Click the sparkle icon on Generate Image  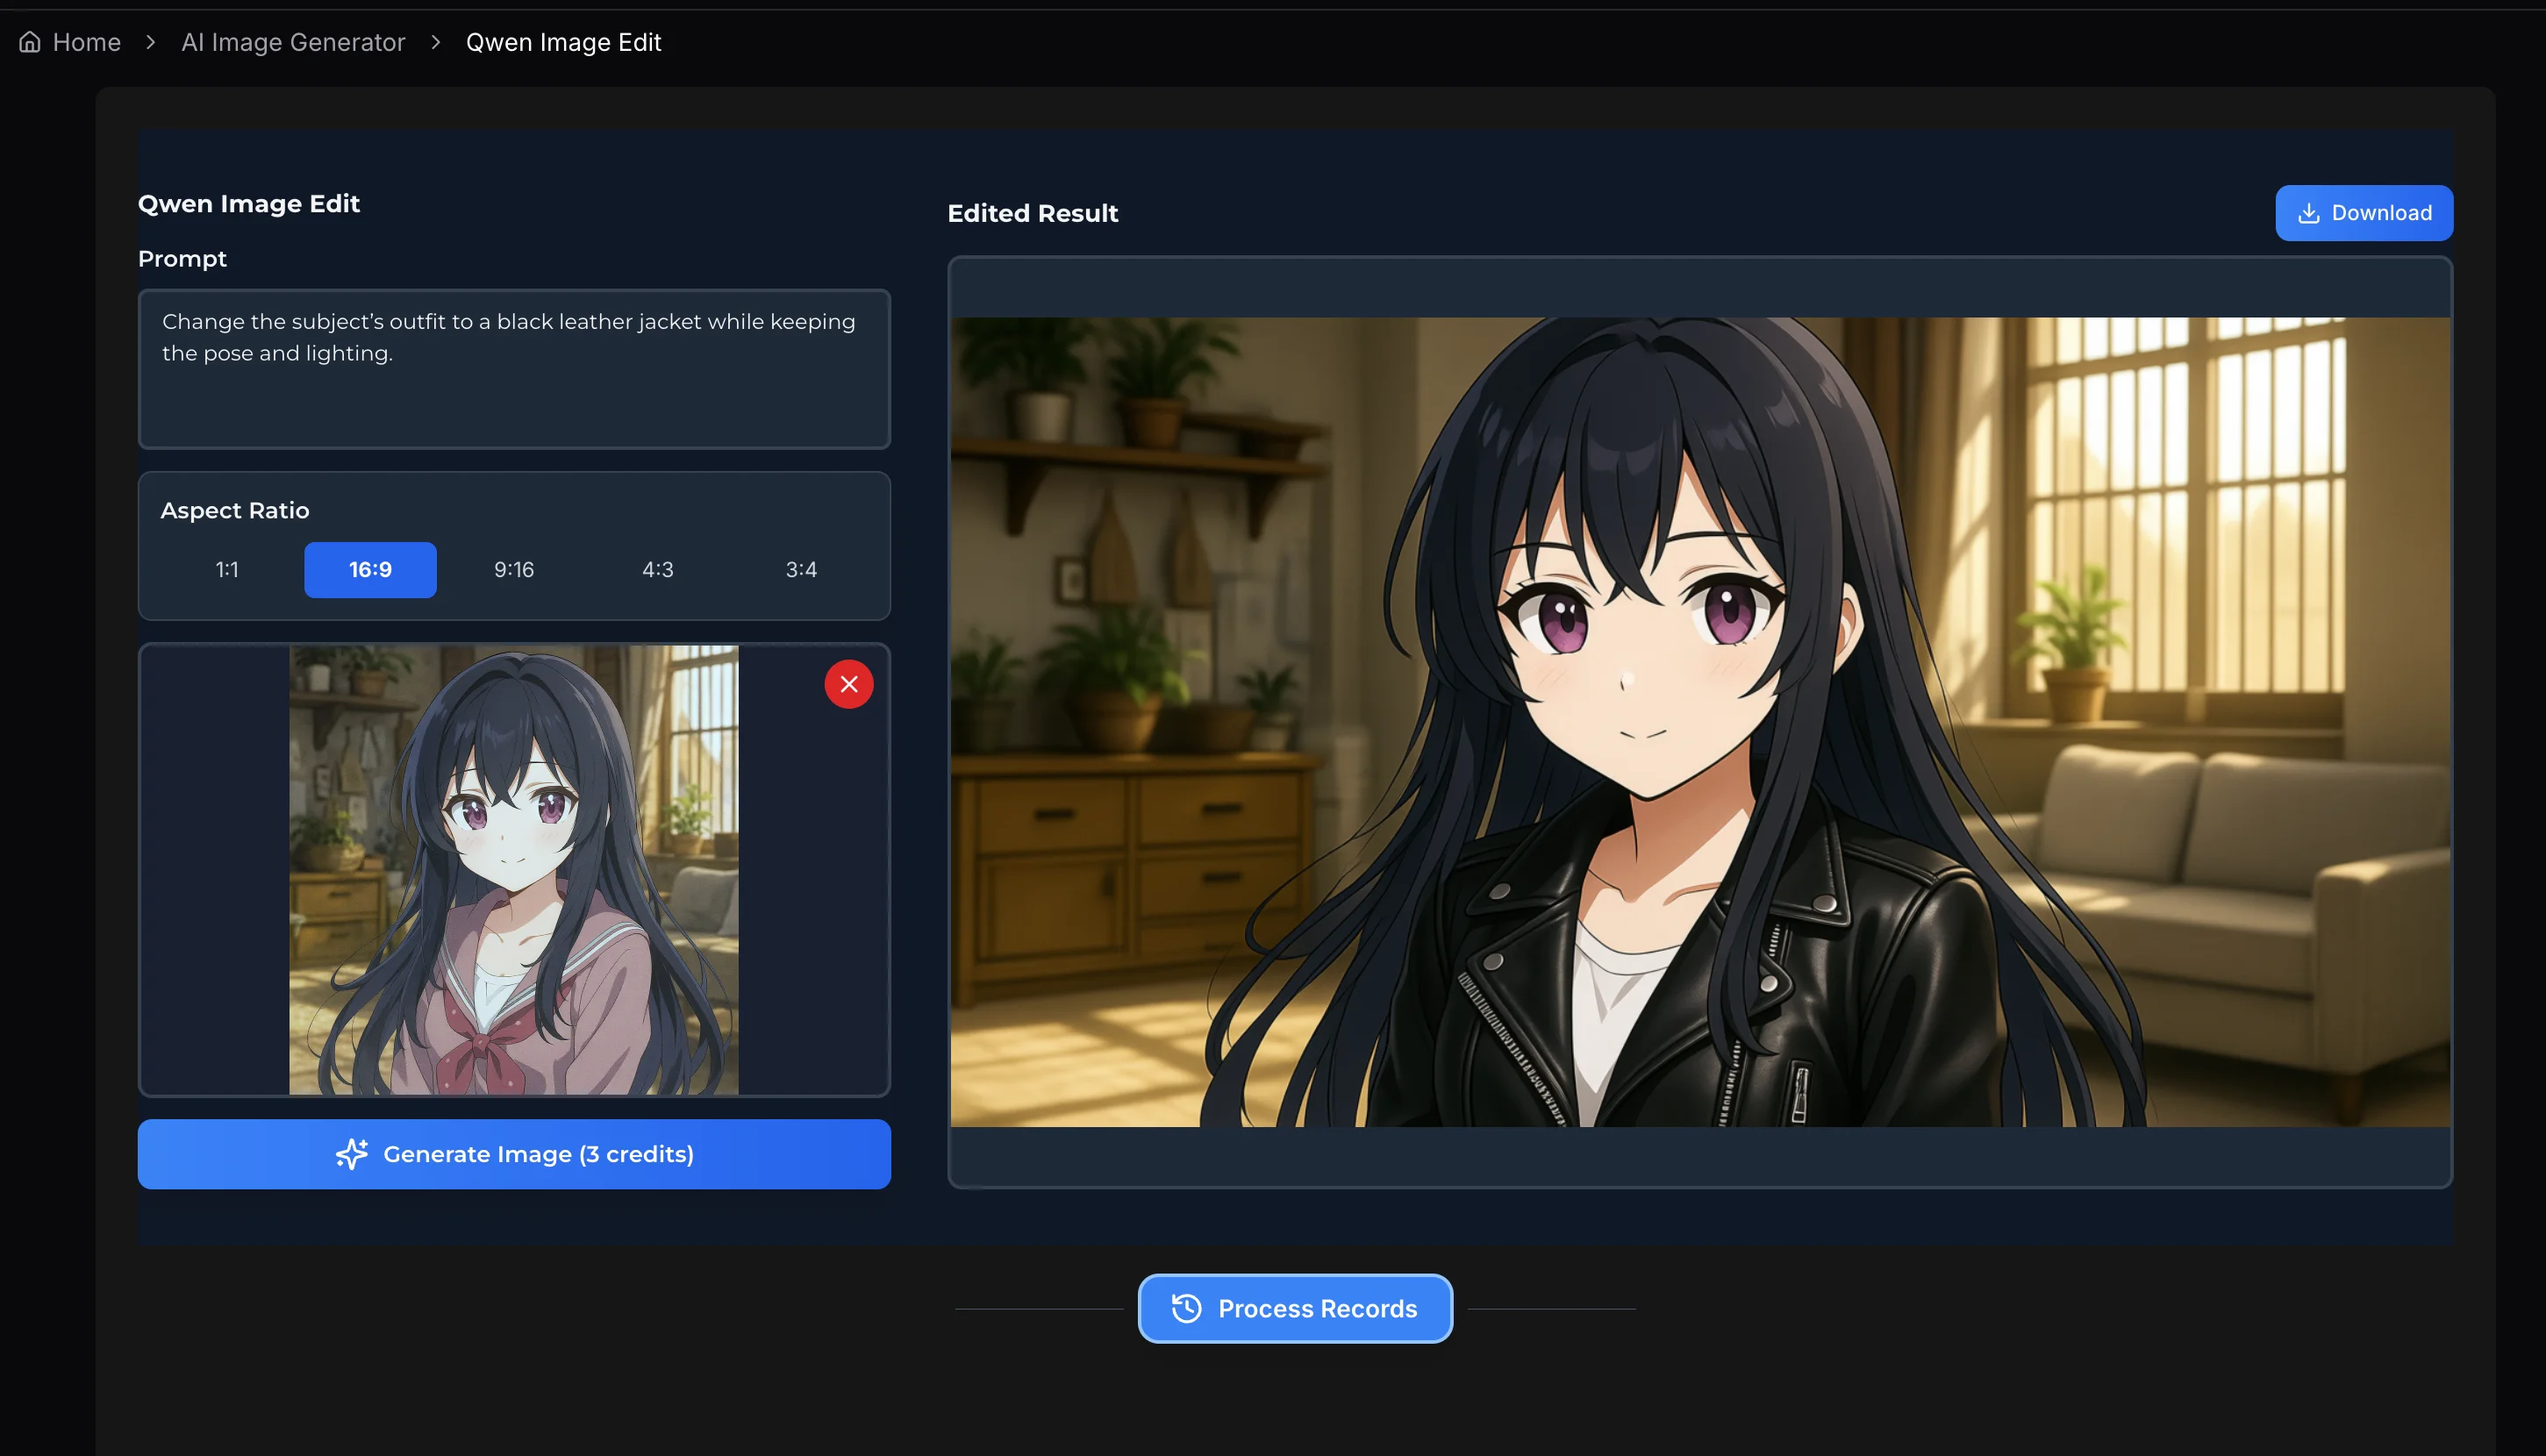[x=352, y=1154]
